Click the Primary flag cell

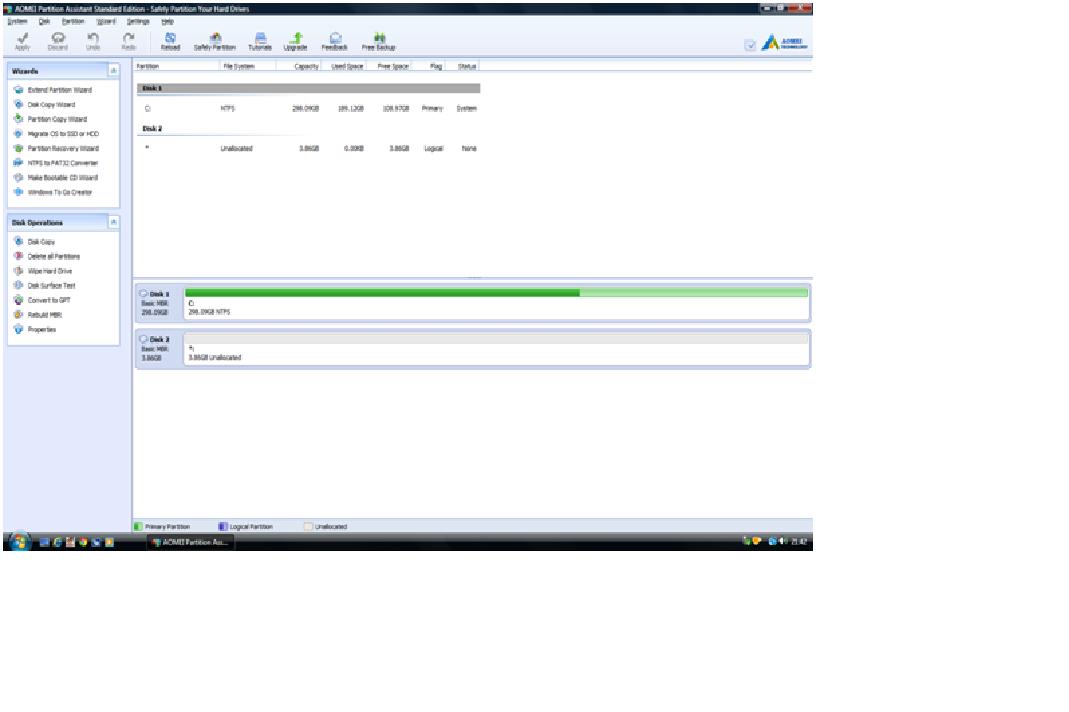[432, 109]
